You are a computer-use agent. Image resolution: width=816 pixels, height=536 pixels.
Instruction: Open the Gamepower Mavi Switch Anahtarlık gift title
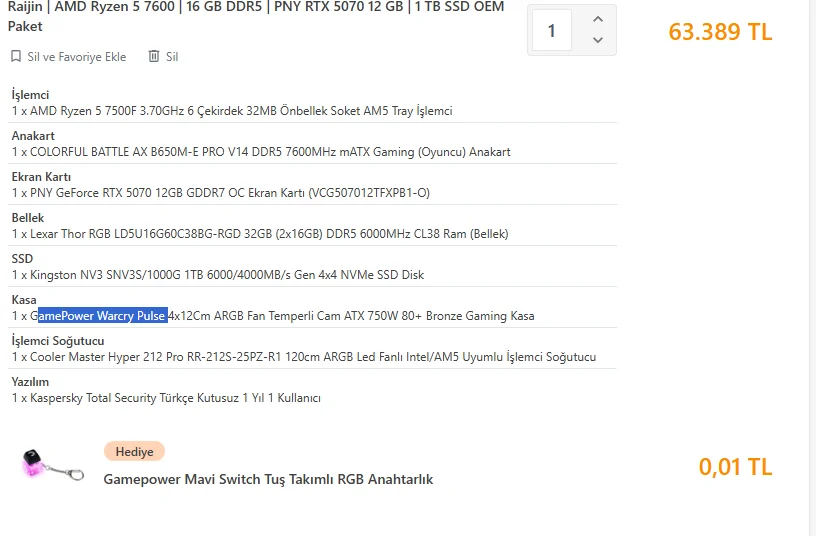268,479
